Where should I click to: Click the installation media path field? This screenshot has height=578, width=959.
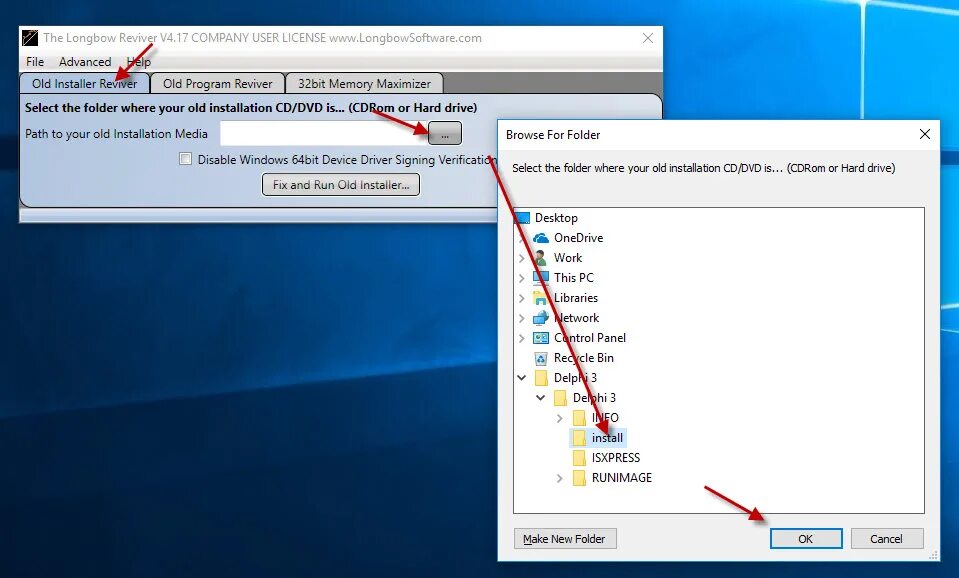(x=324, y=134)
